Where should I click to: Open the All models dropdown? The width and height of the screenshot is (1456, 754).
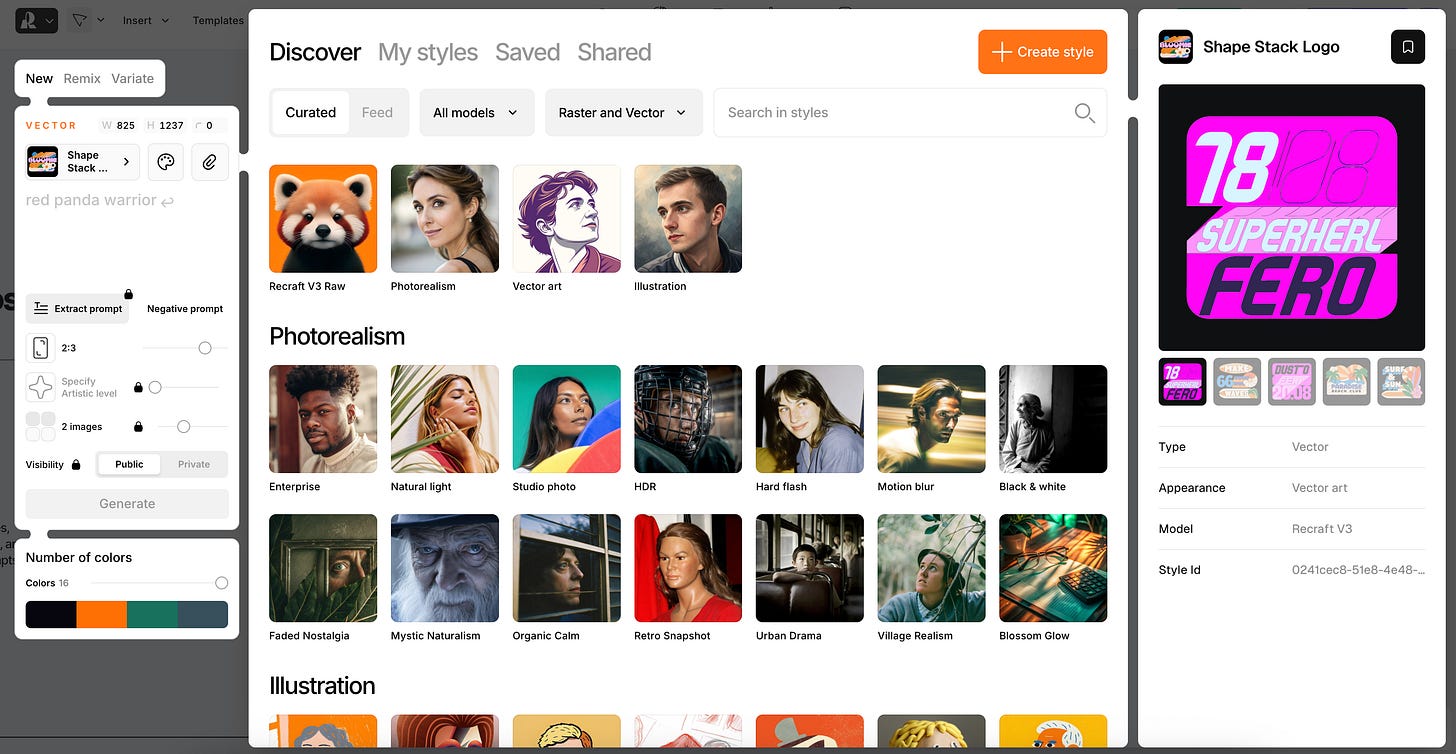pos(476,113)
